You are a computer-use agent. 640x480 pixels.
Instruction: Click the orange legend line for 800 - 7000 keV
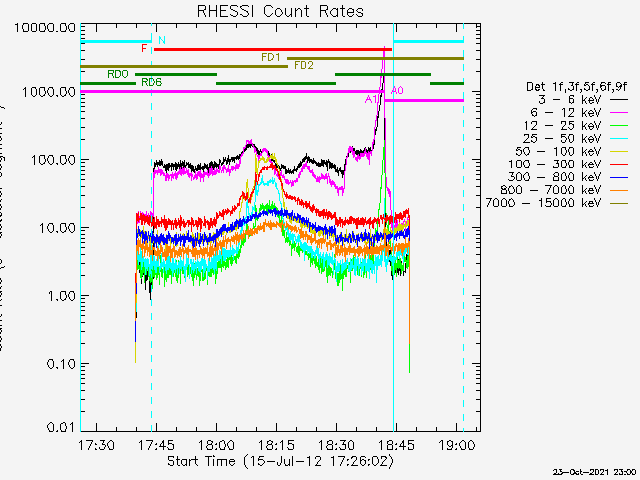[x=619, y=190]
